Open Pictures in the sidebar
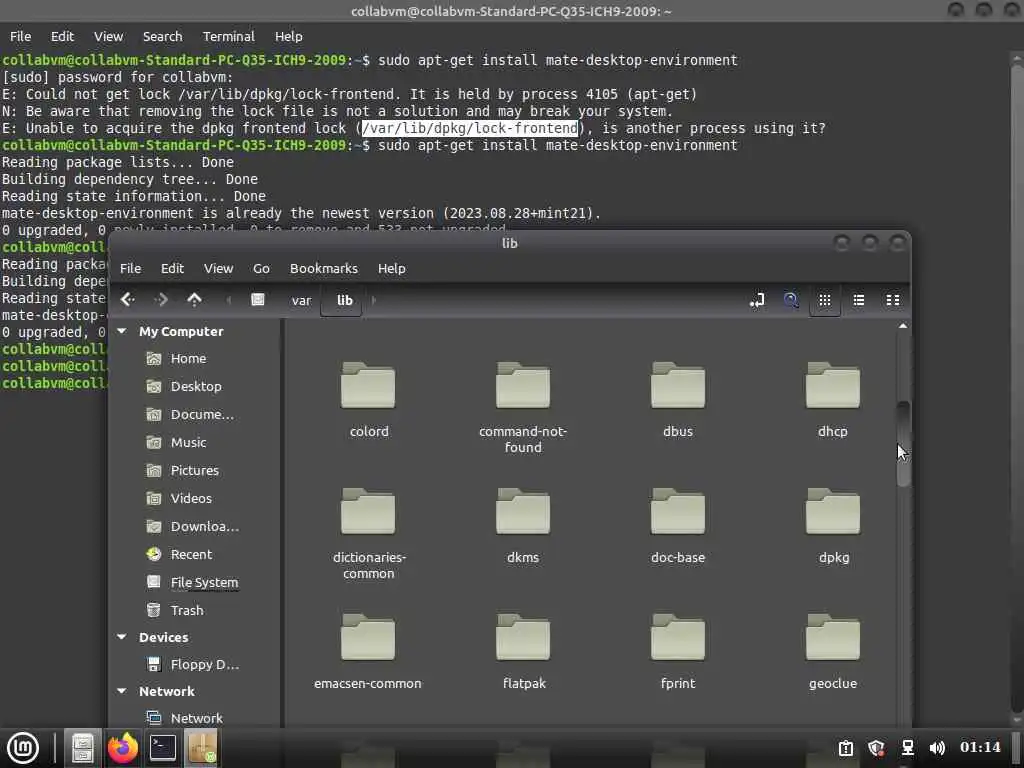This screenshot has width=1024, height=768. pyautogui.click(x=195, y=470)
